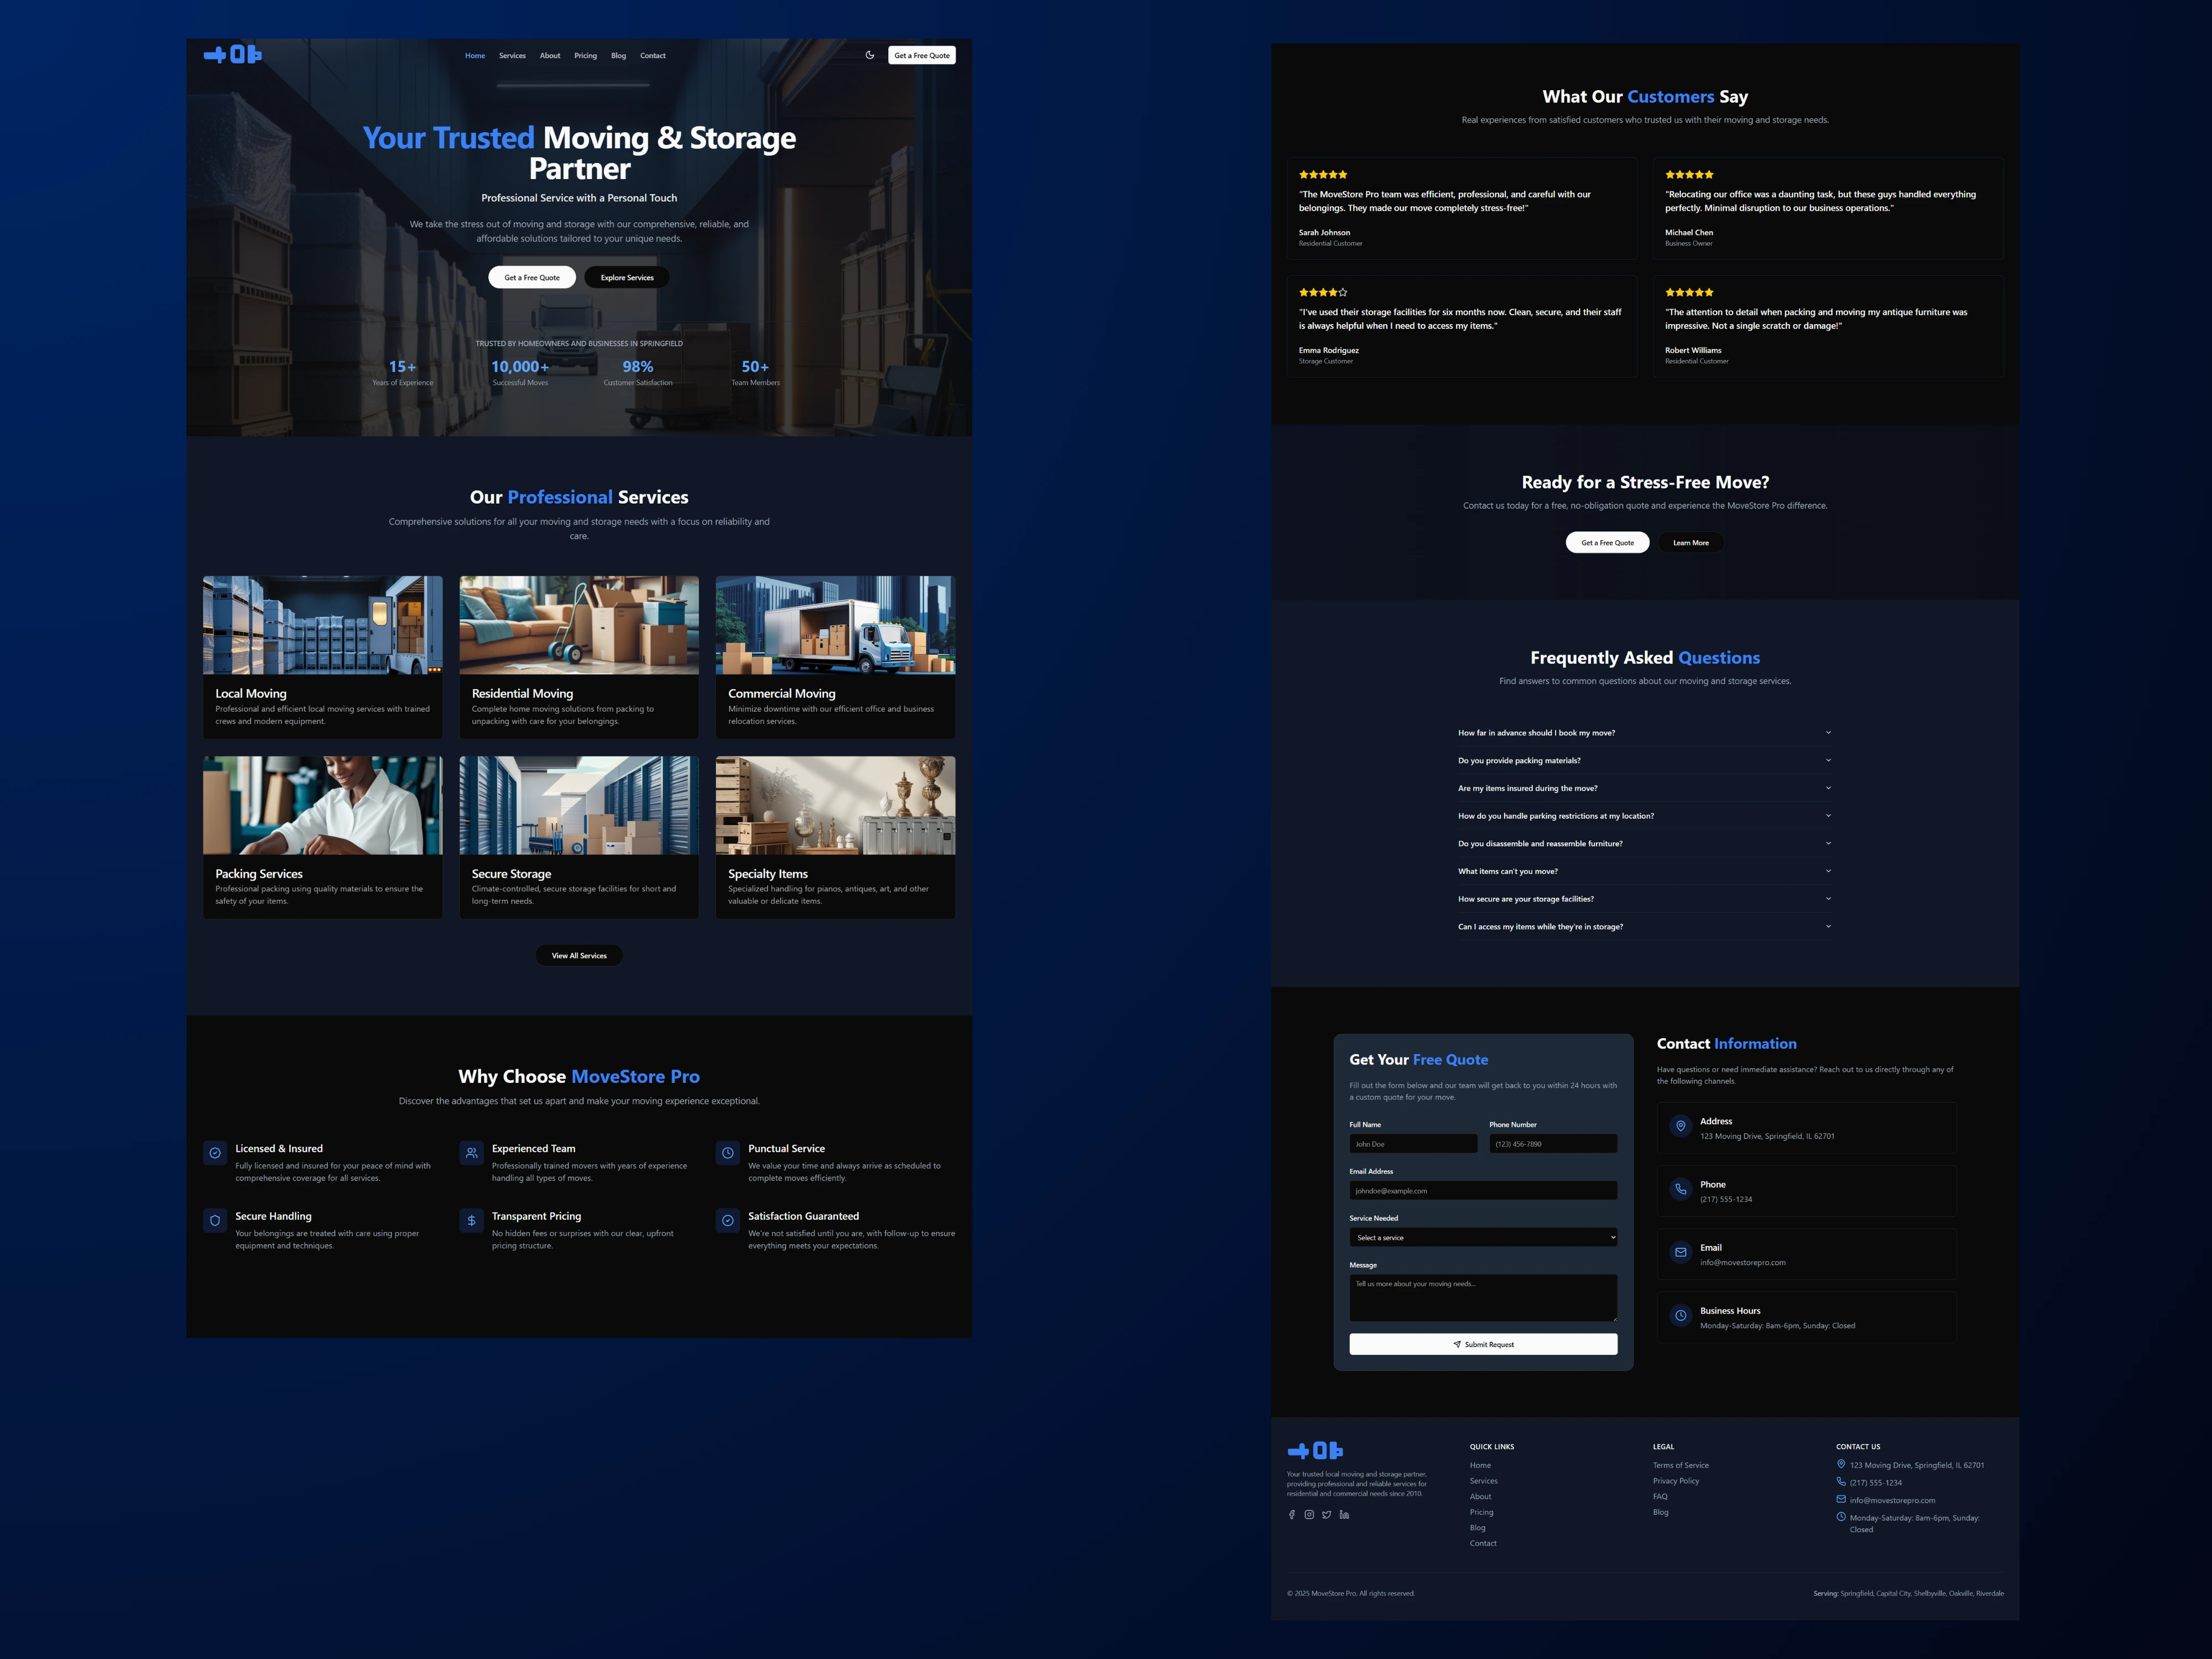This screenshot has height=1659, width=2212.
Task: Open the Terms of Service footer link
Action: (x=1681, y=1466)
